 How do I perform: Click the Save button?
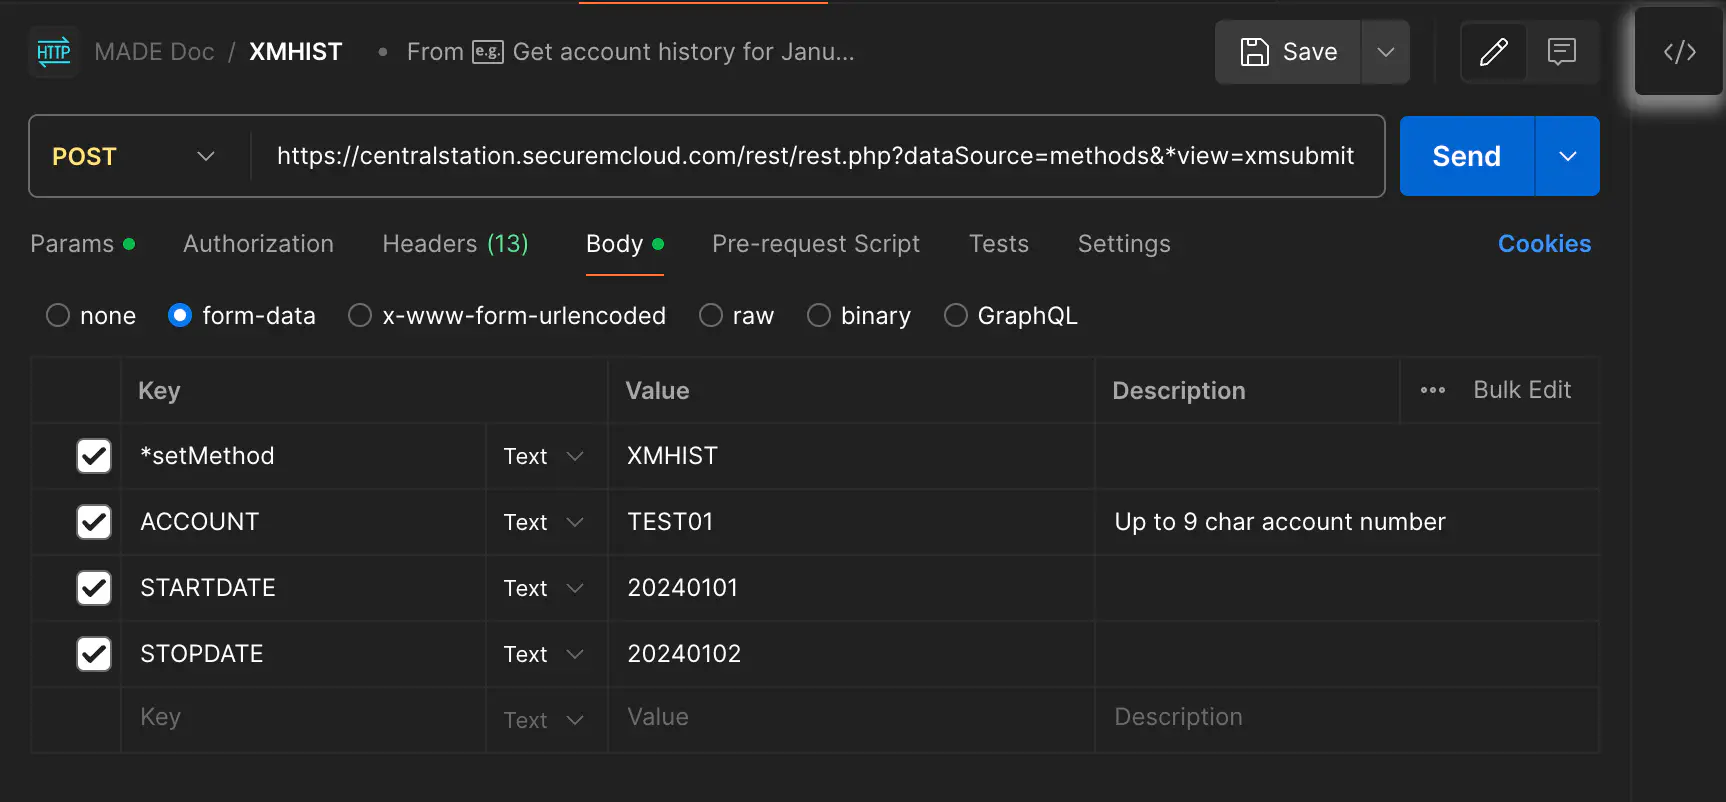point(1288,52)
